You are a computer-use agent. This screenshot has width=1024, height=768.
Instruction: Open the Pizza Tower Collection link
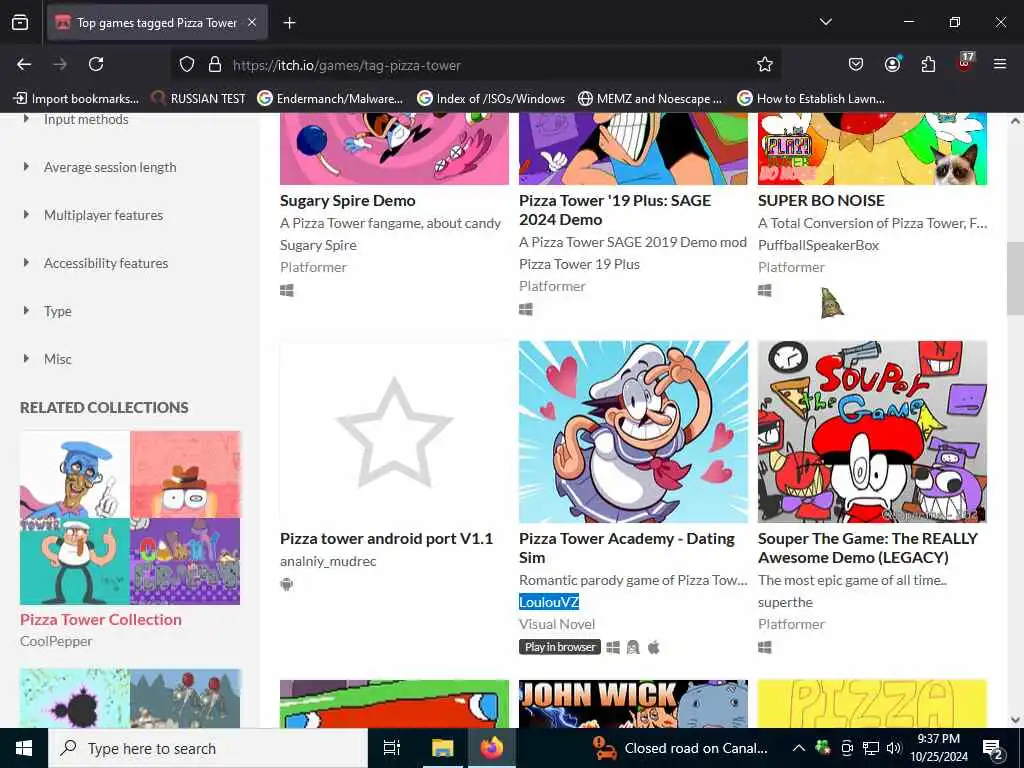click(101, 619)
